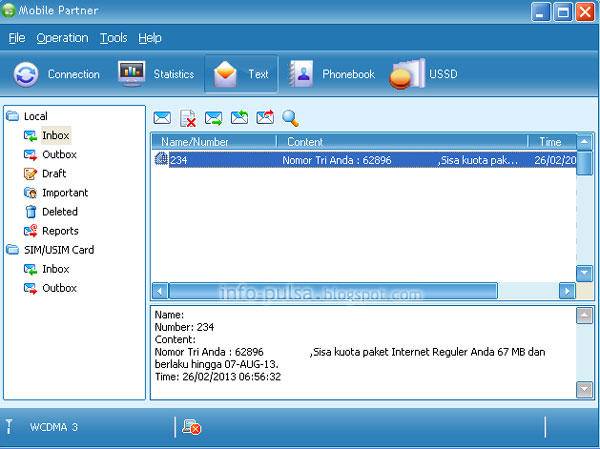Click 'Number: 234' in preview pane

pyautogui.click(x=184, y=327)
